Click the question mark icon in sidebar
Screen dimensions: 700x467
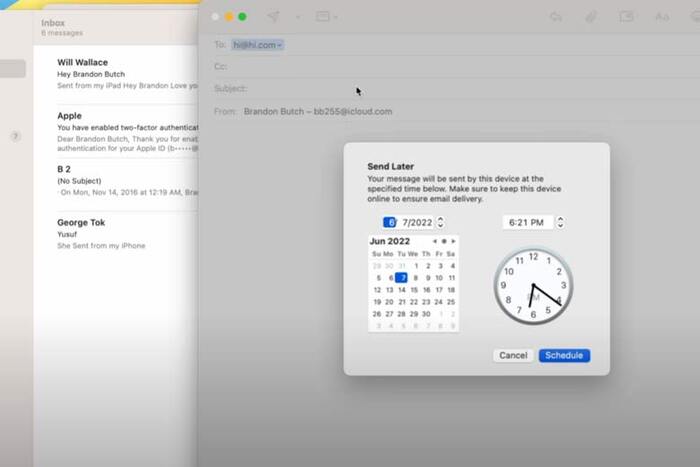pyautogui.click(x=16, y=137)
